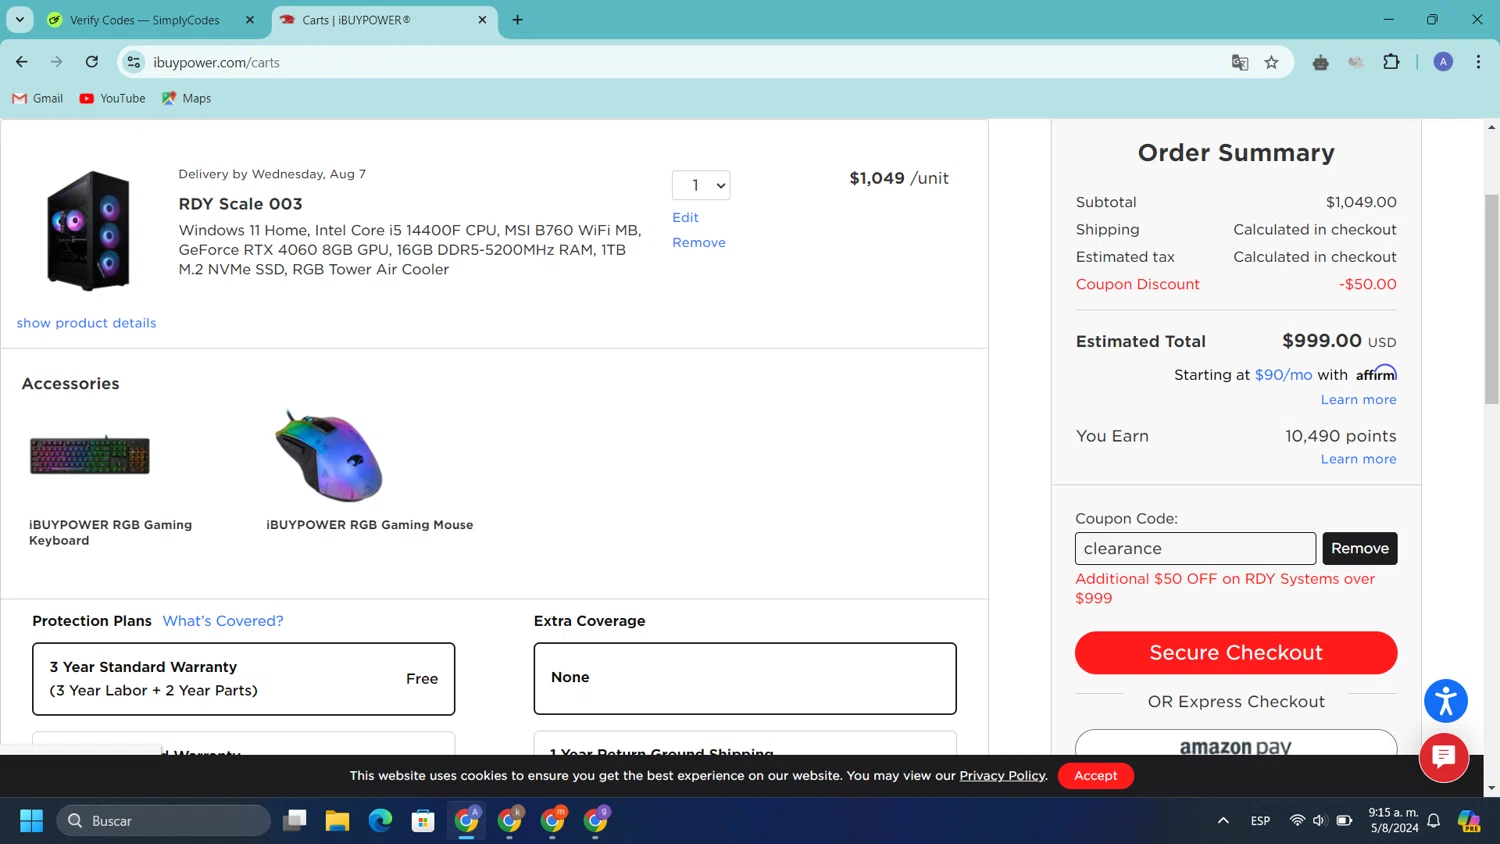Remove the clearance coupon code
This screenshot has height=844, width=1500.
(x=1360, y=548)
